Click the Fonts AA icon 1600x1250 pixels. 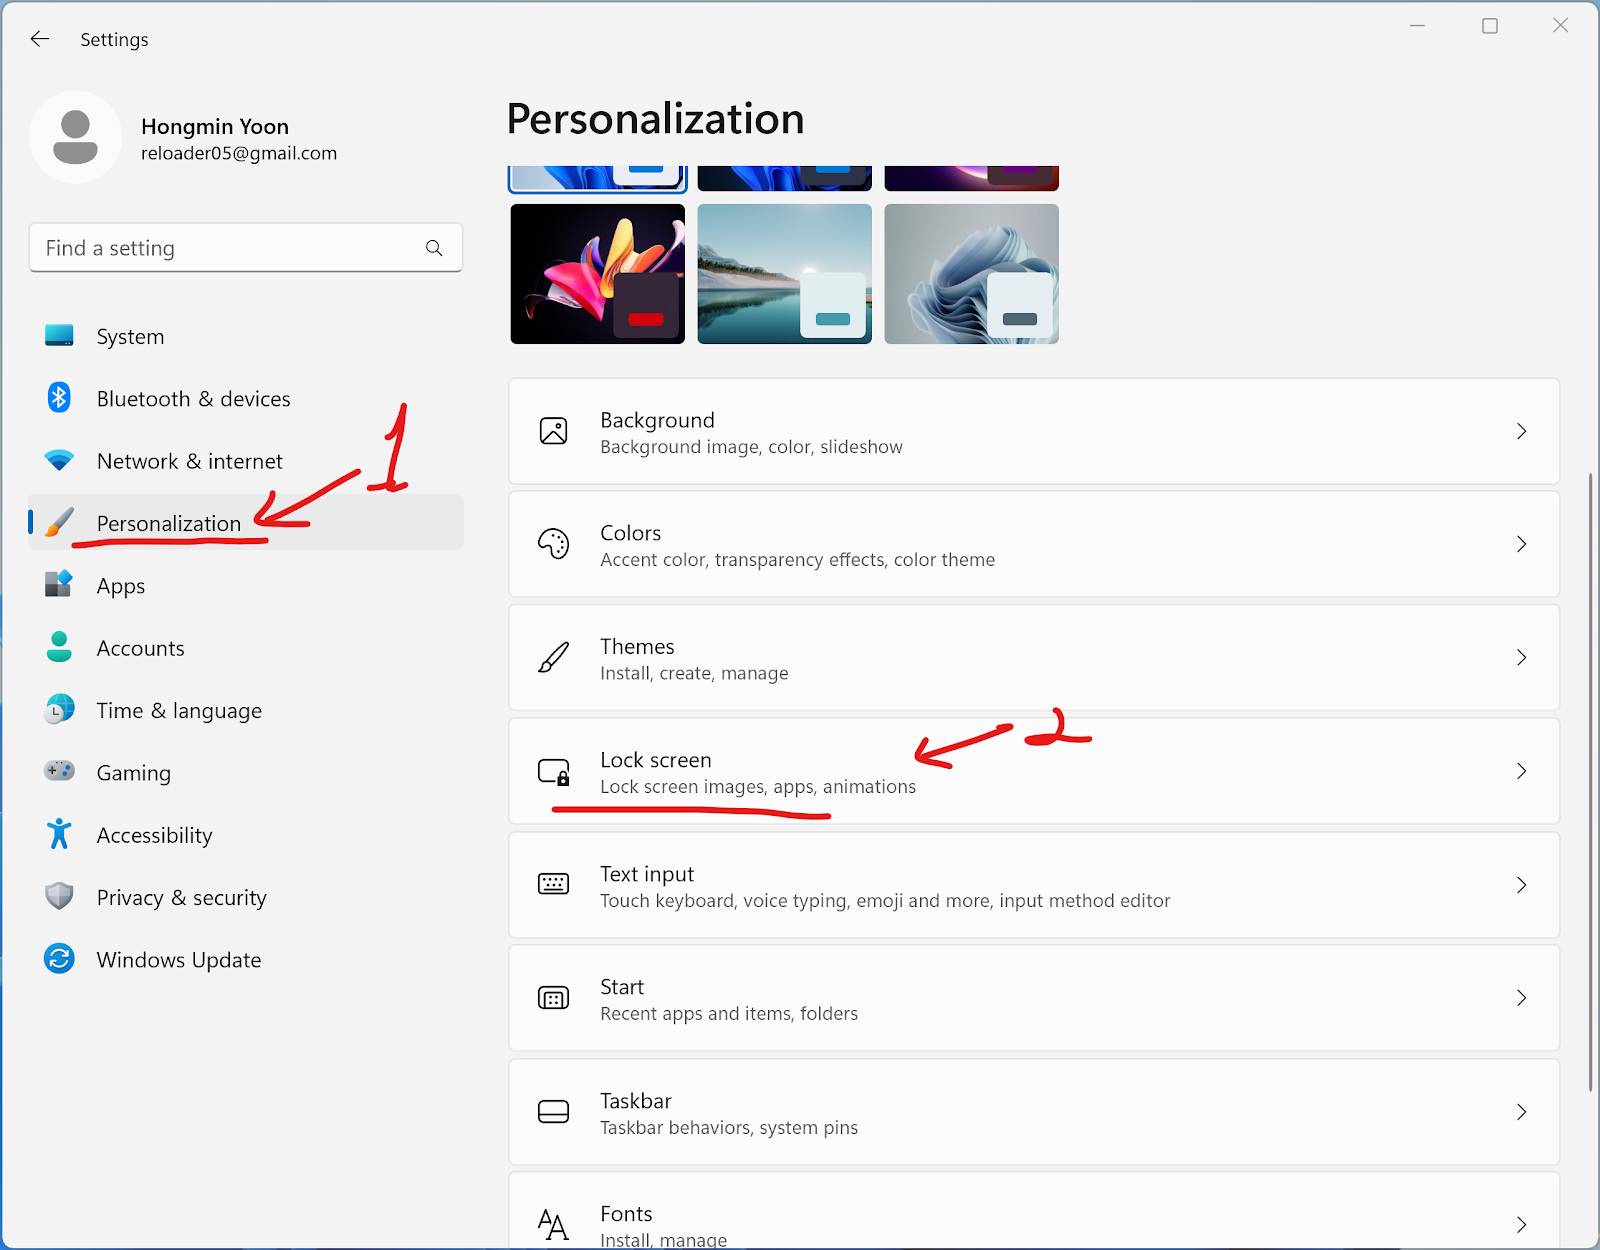(x=553, y=1224)
